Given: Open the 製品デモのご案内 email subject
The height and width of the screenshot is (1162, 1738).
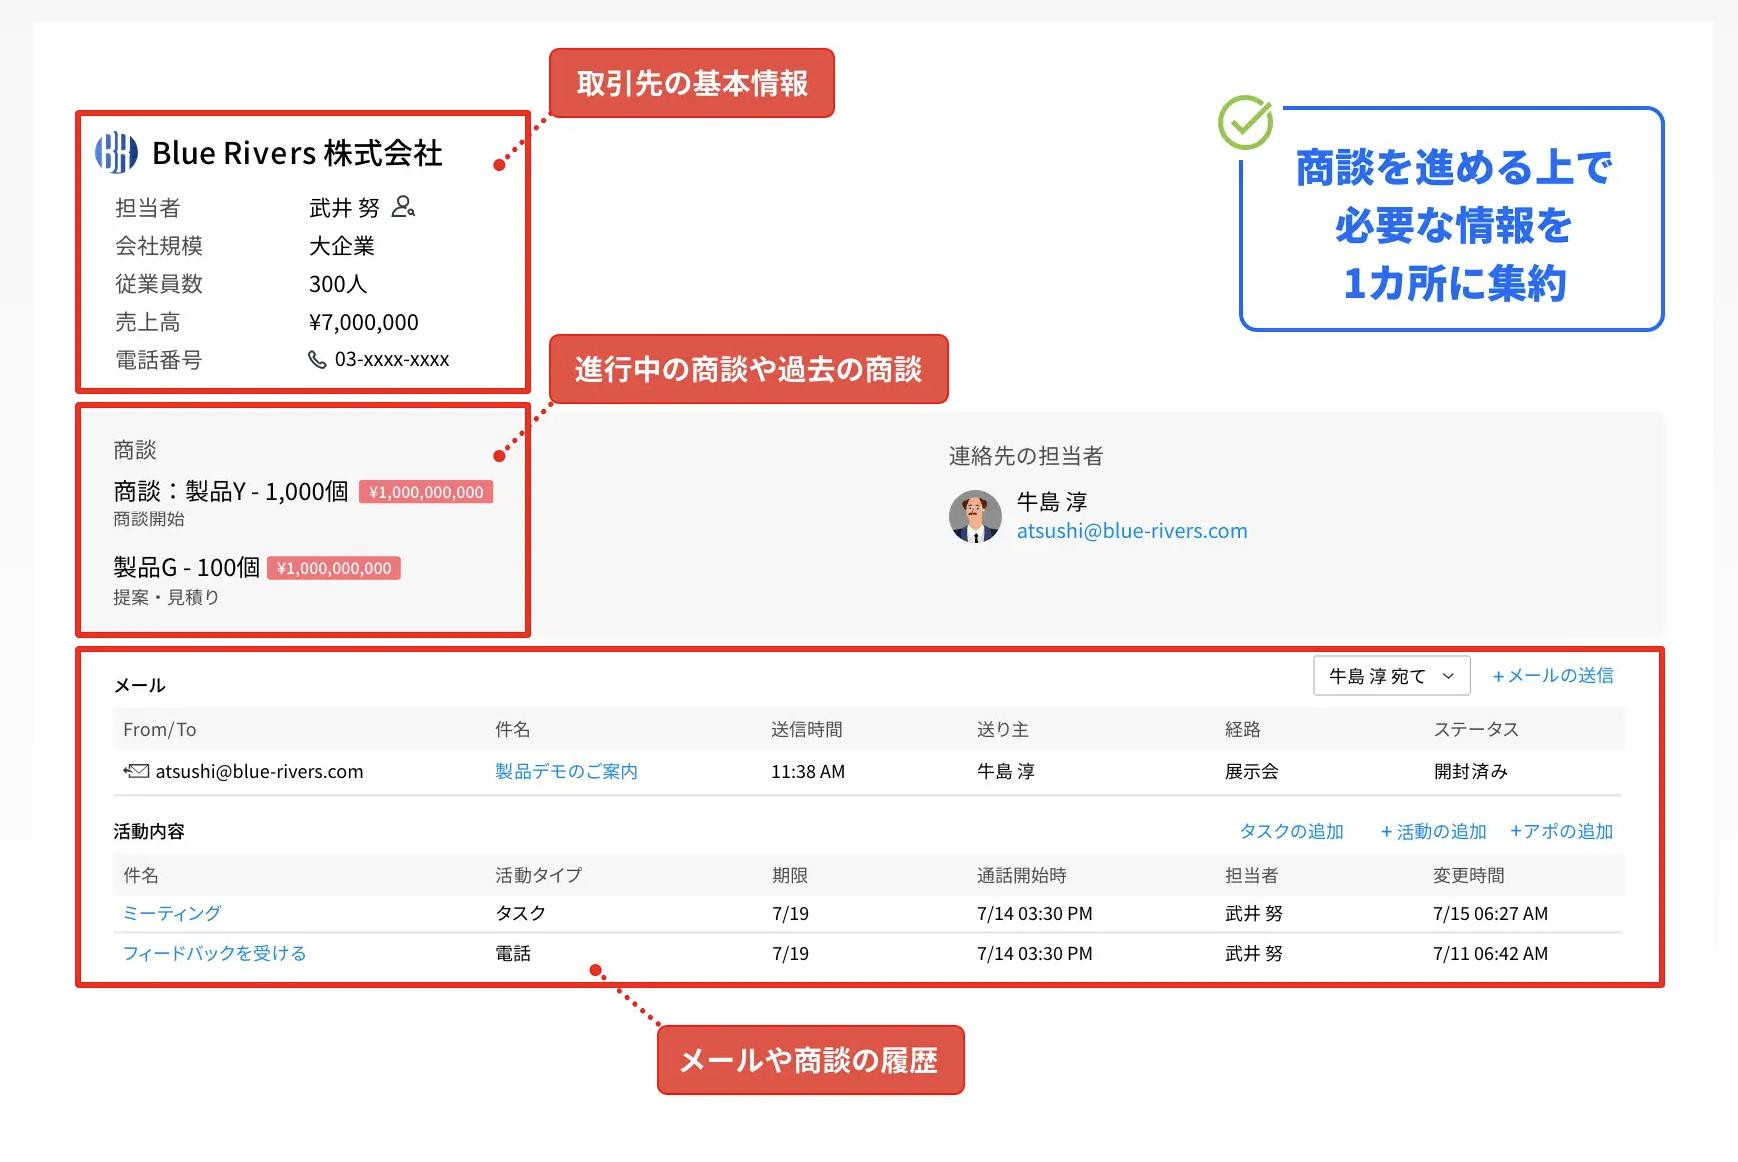Looking at the screenshot, I should [x=566, y=771].
